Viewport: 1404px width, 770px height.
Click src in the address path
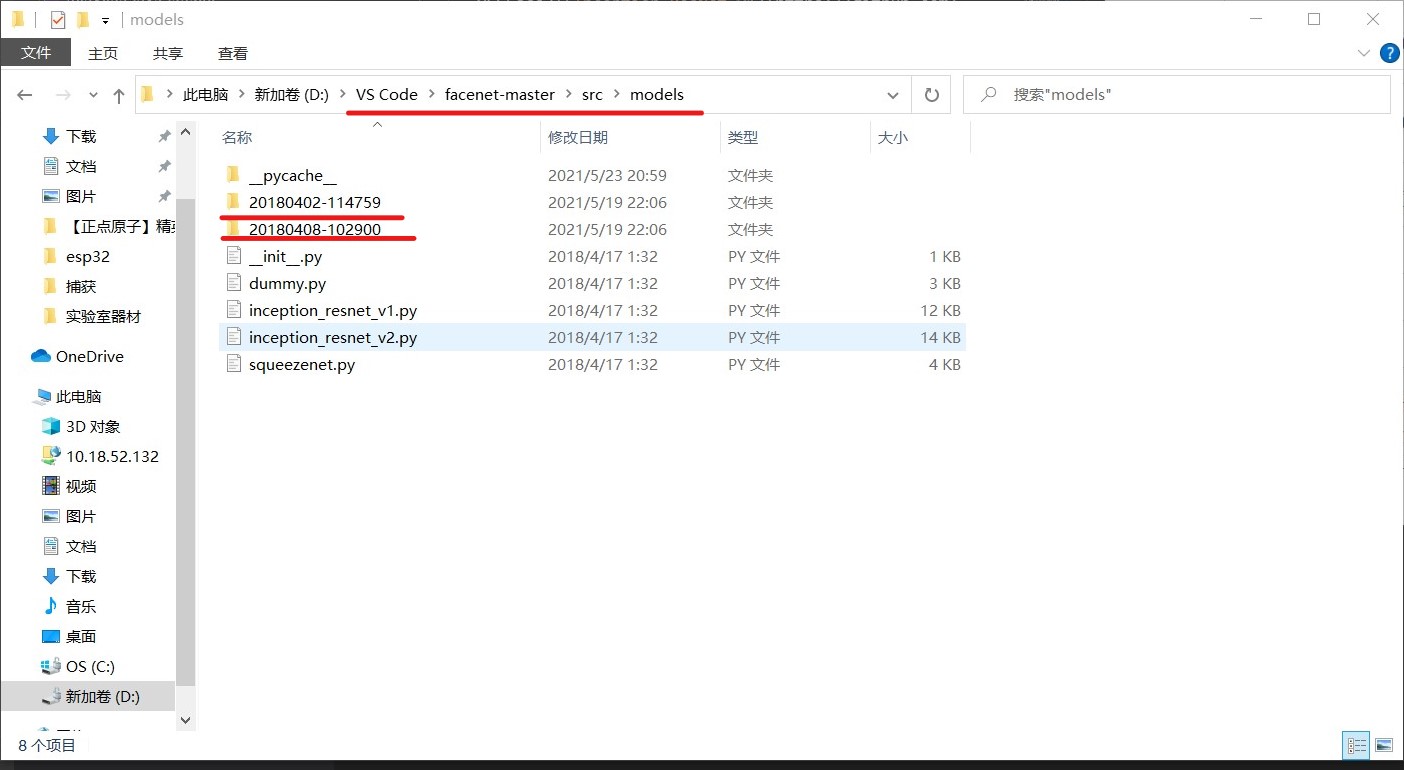pyautogui.click(x=592, y=94)
